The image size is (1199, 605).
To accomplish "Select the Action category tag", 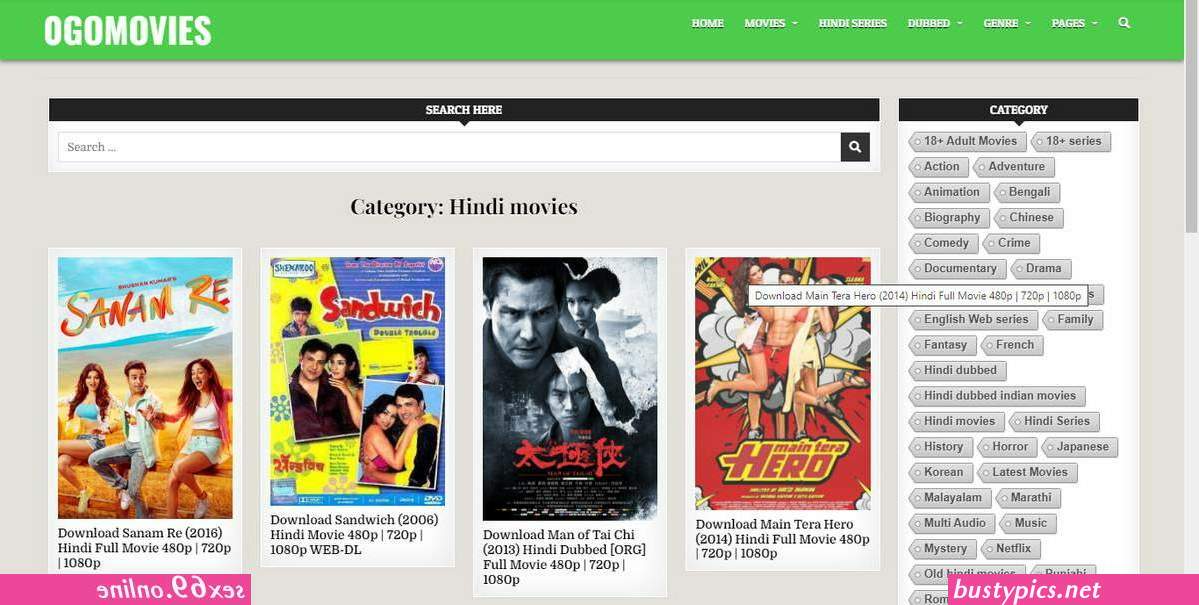I will (x=939, y=167).
